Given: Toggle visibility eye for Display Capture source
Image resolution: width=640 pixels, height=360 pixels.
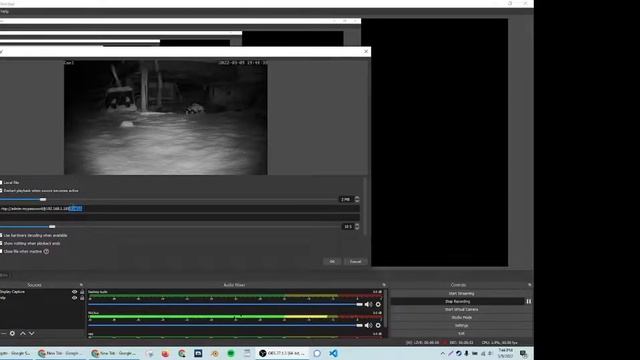Looking at the screenshot, I should [74, 292].
